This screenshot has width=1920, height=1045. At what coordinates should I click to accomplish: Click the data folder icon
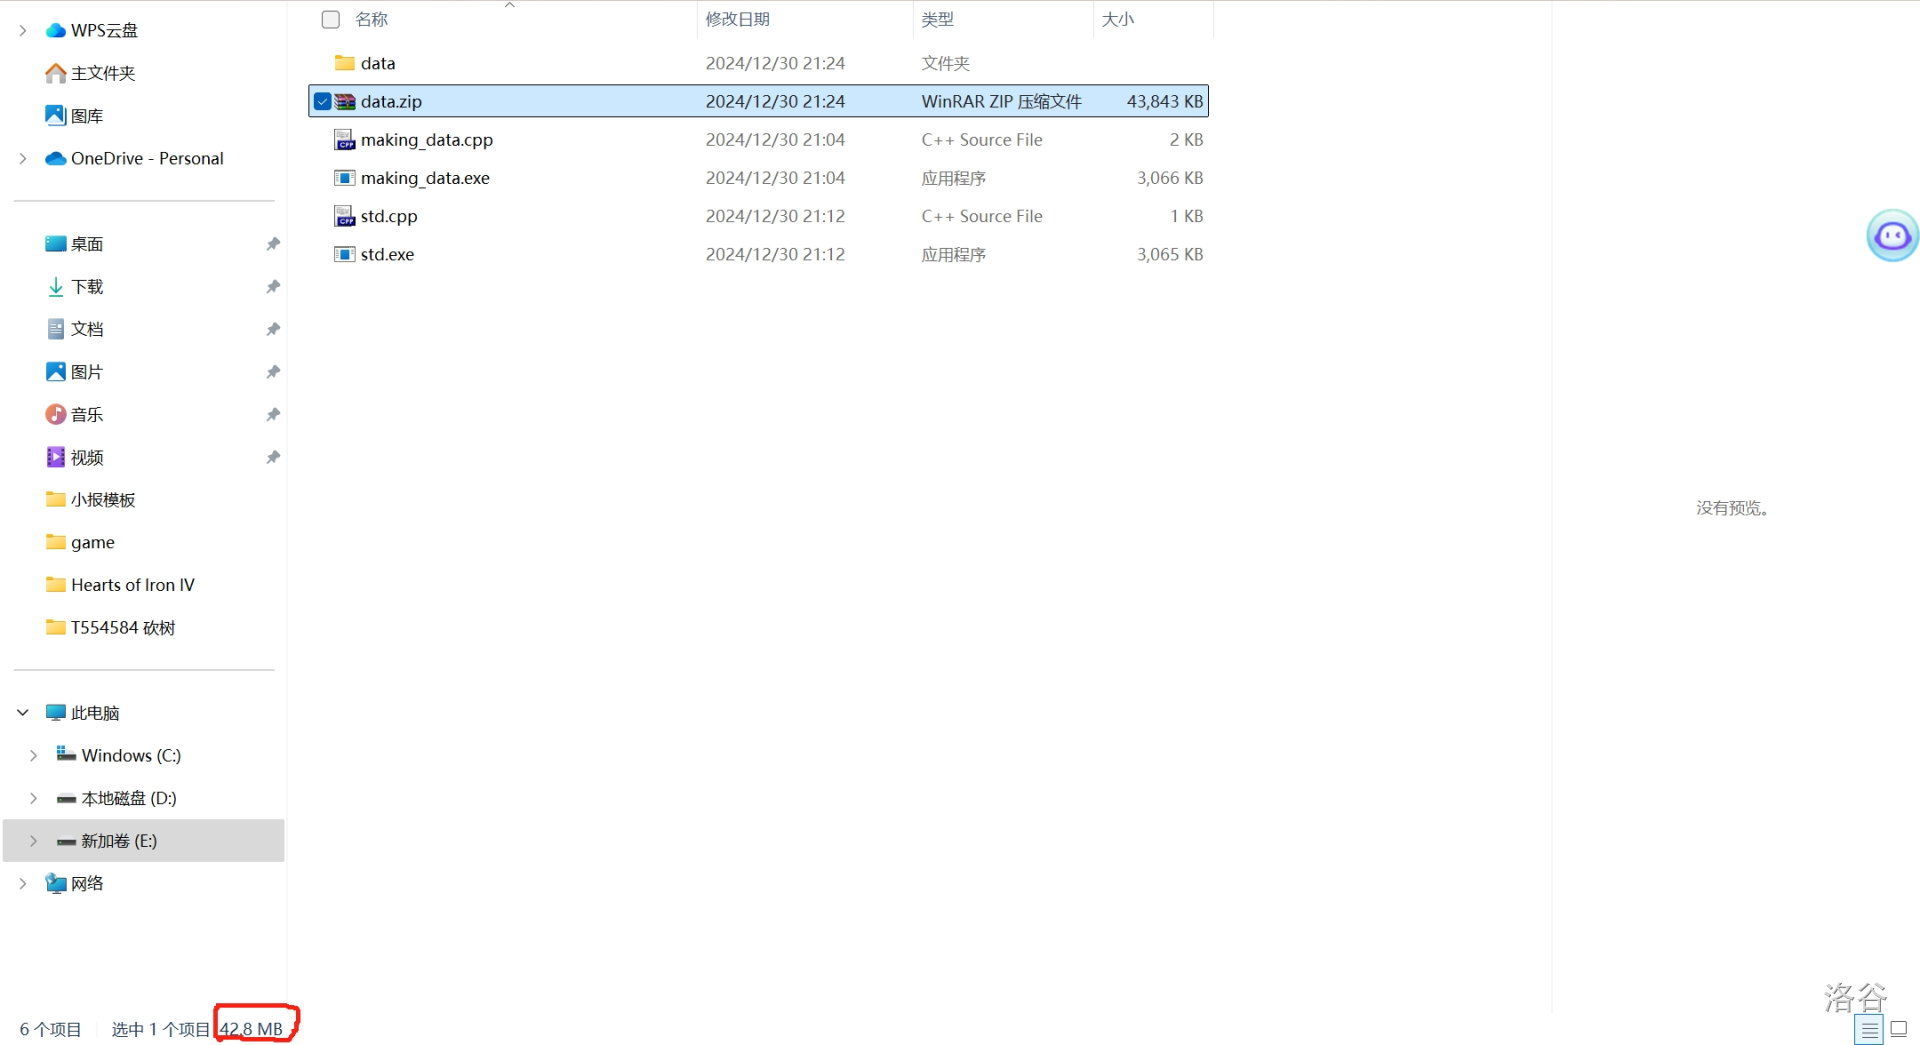click(x=345, y=63)
